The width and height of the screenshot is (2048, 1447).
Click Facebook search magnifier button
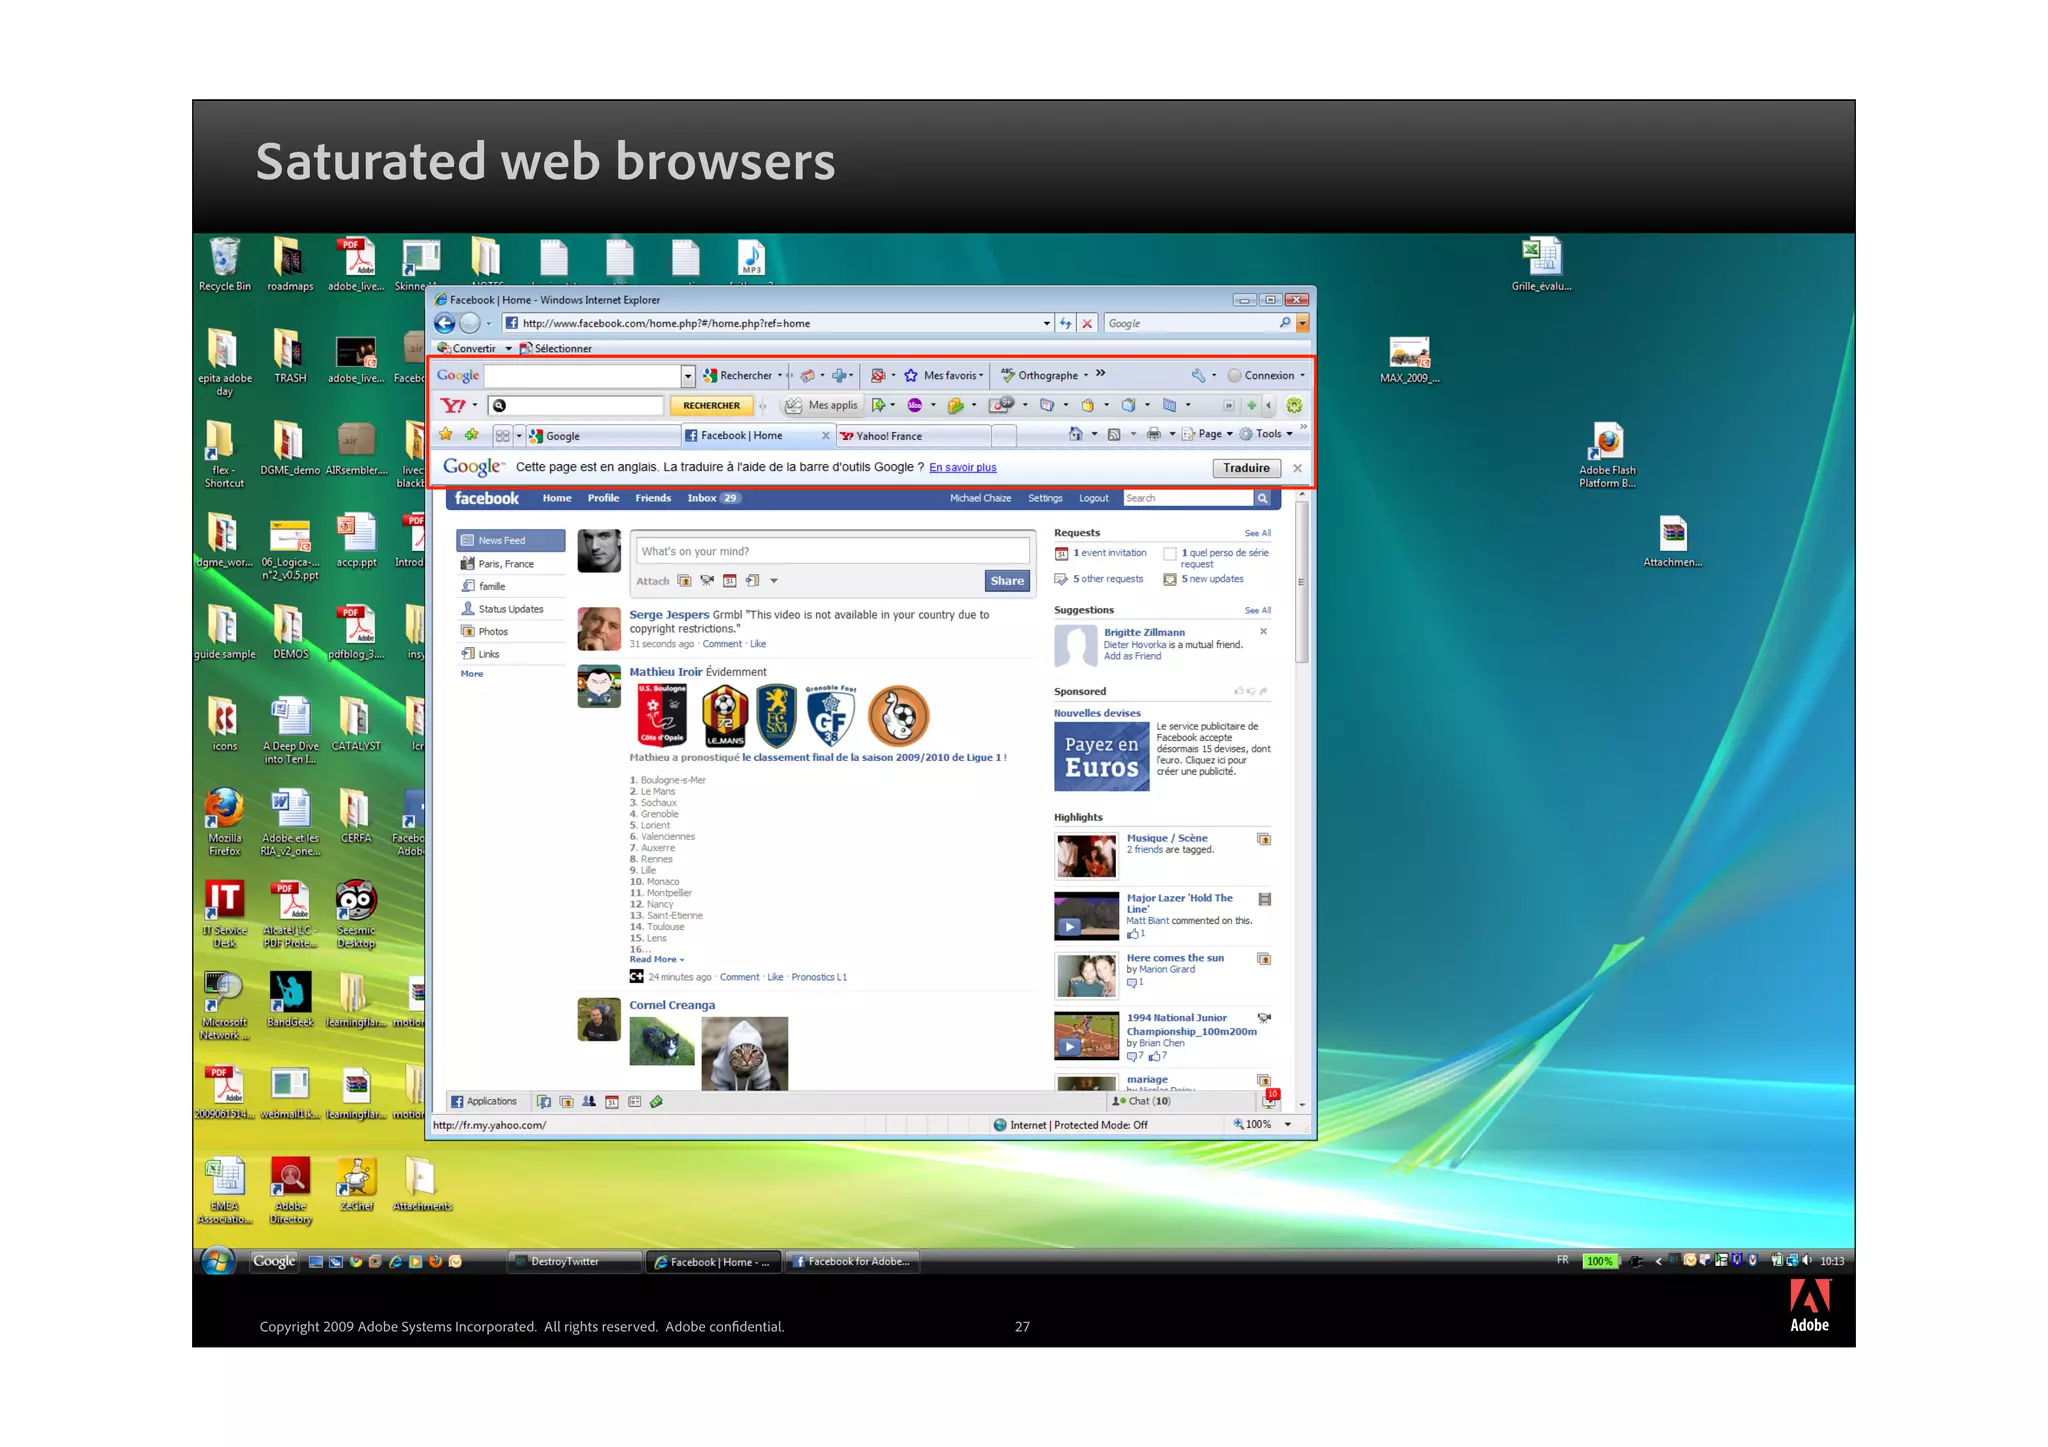(x=1262, y=498)
